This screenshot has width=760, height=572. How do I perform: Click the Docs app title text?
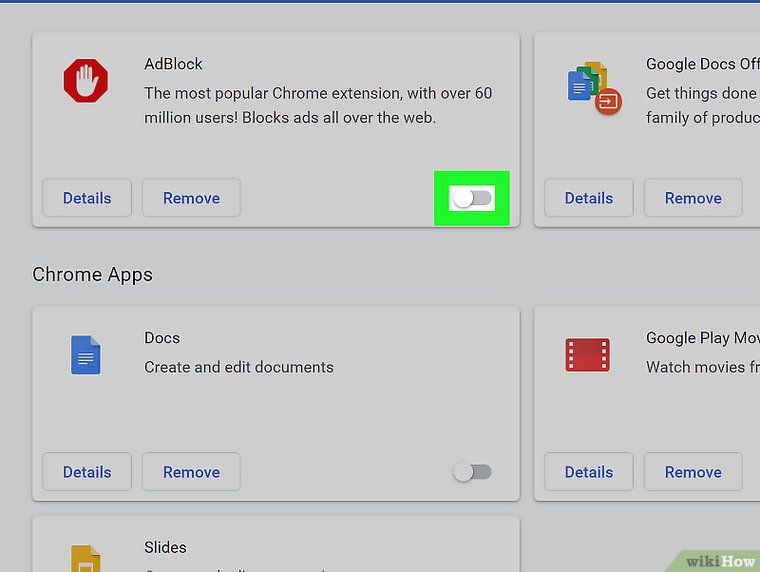[162, 338]
